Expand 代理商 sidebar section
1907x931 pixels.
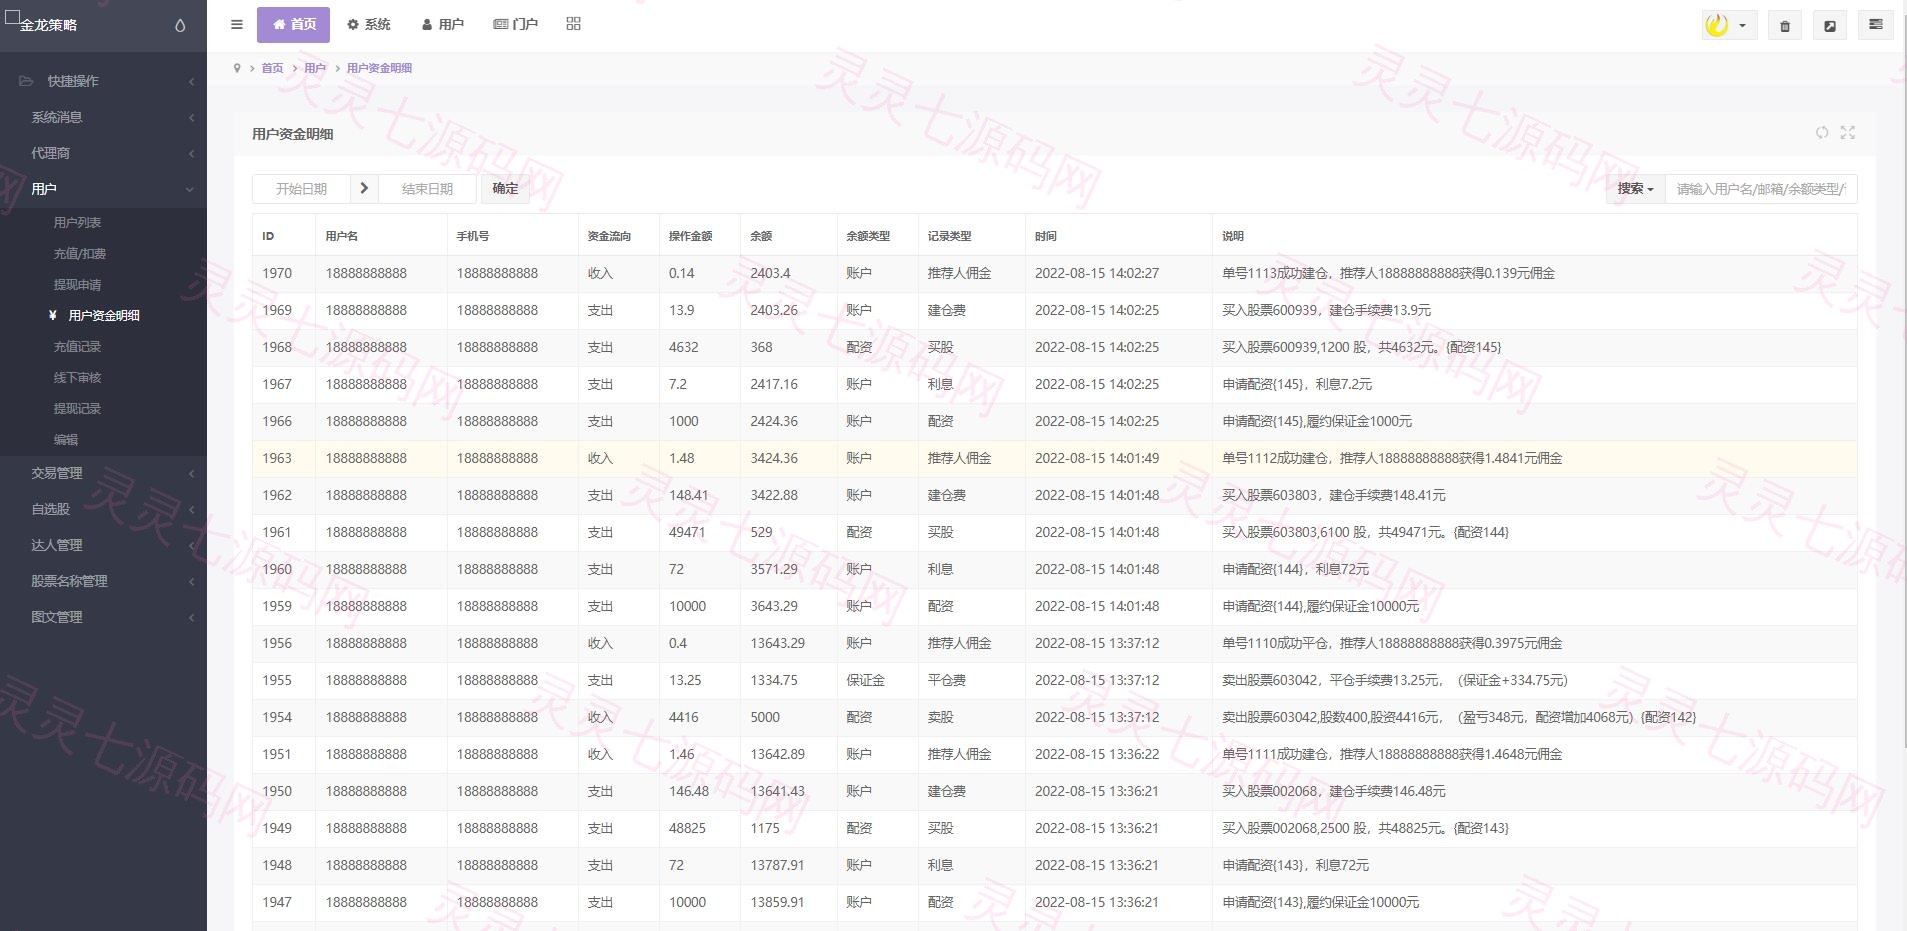(x=103, y=153)
